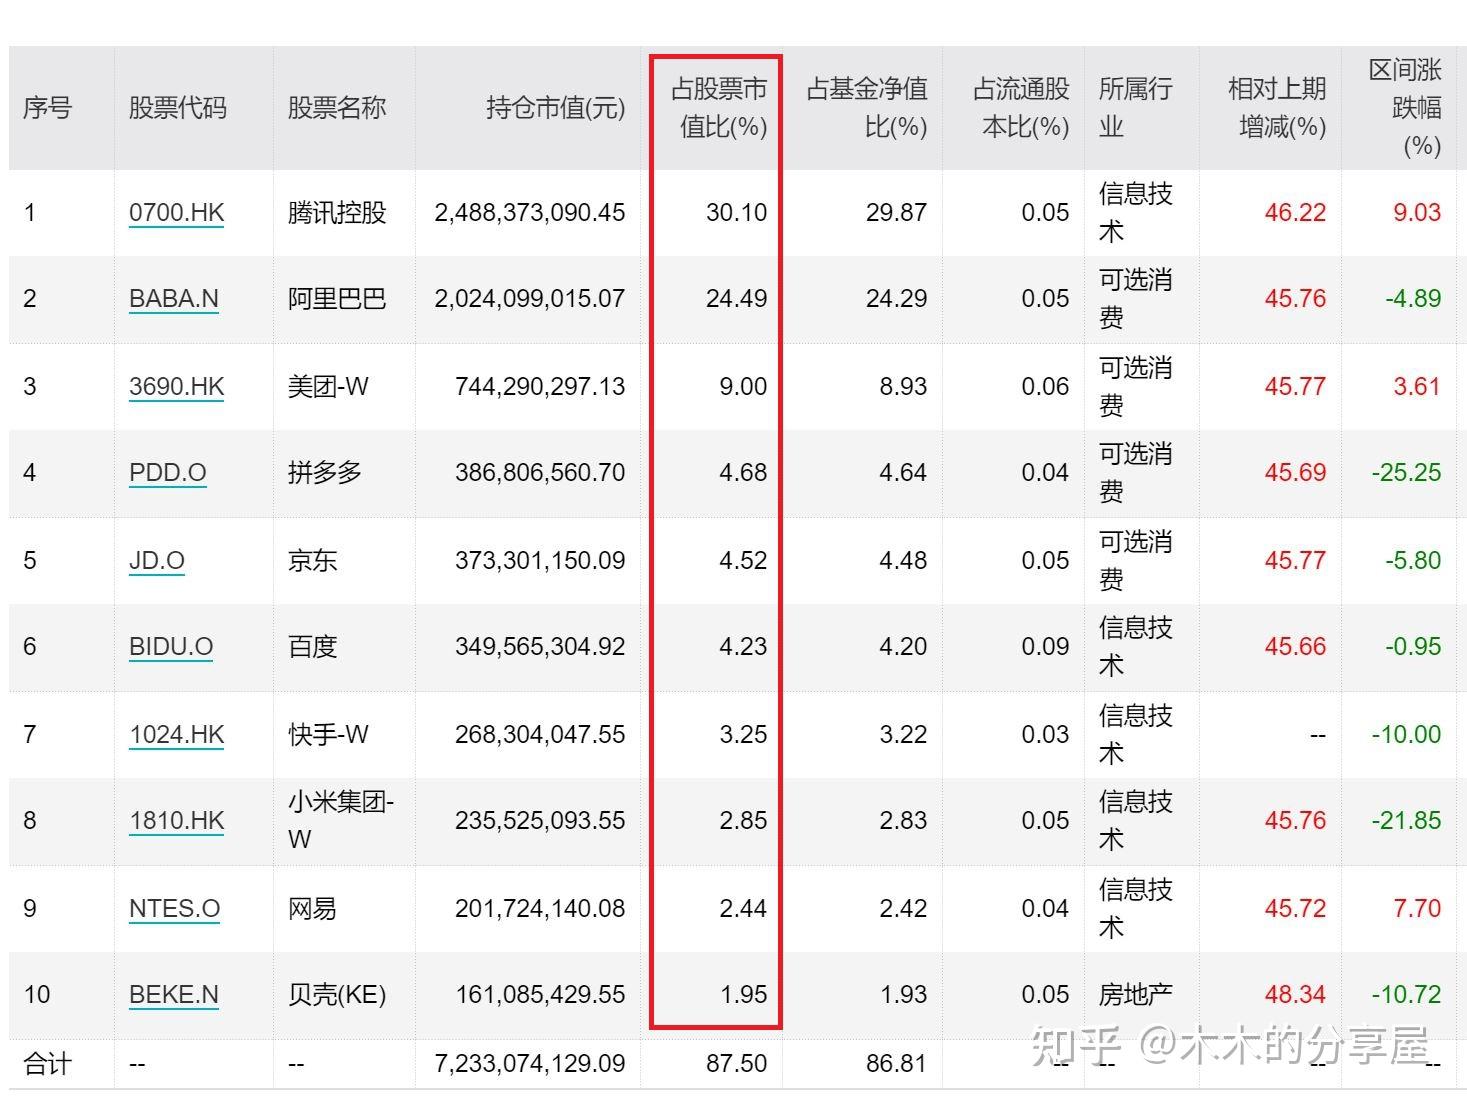Click holding value 2,488,373,090.45

(530, 212)
